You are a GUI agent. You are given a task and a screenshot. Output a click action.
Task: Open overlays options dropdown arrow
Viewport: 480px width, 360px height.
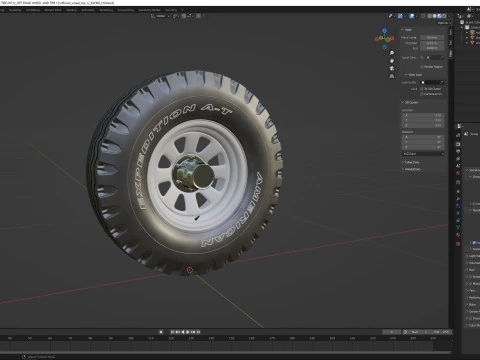tap(417, 16)
